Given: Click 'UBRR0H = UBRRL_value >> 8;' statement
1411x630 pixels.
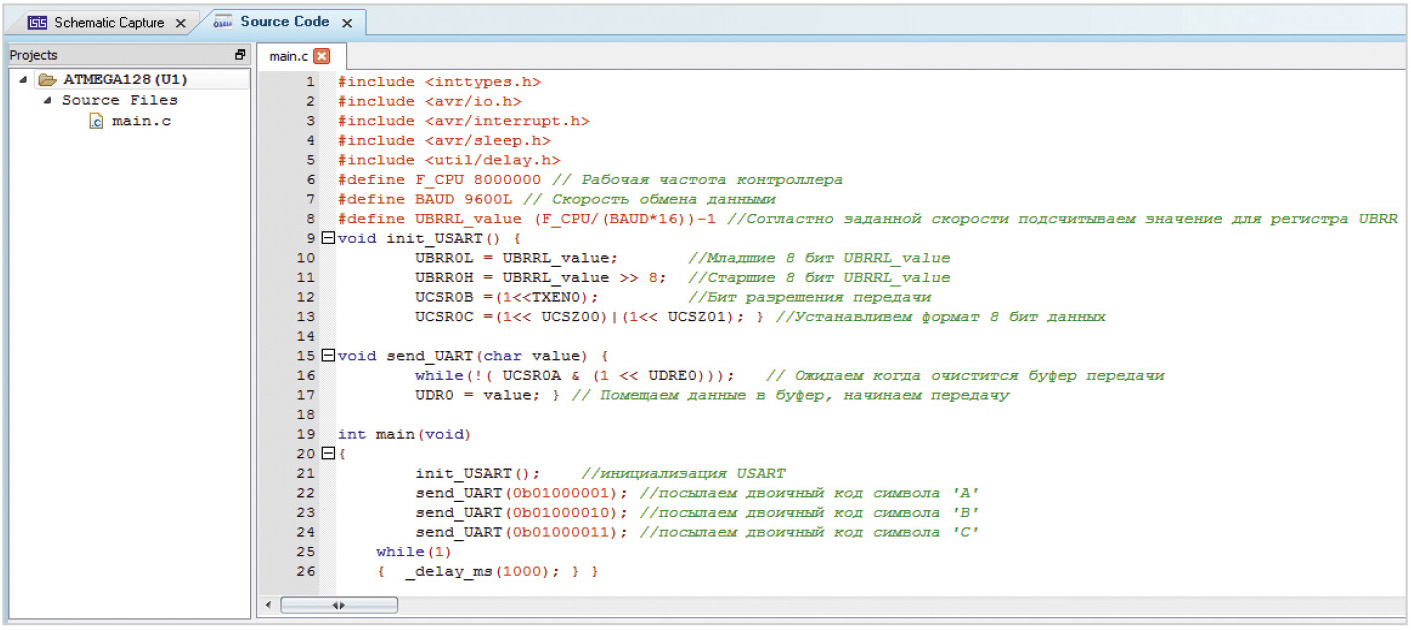Looking at the screenshot, I should pos(541,277).
